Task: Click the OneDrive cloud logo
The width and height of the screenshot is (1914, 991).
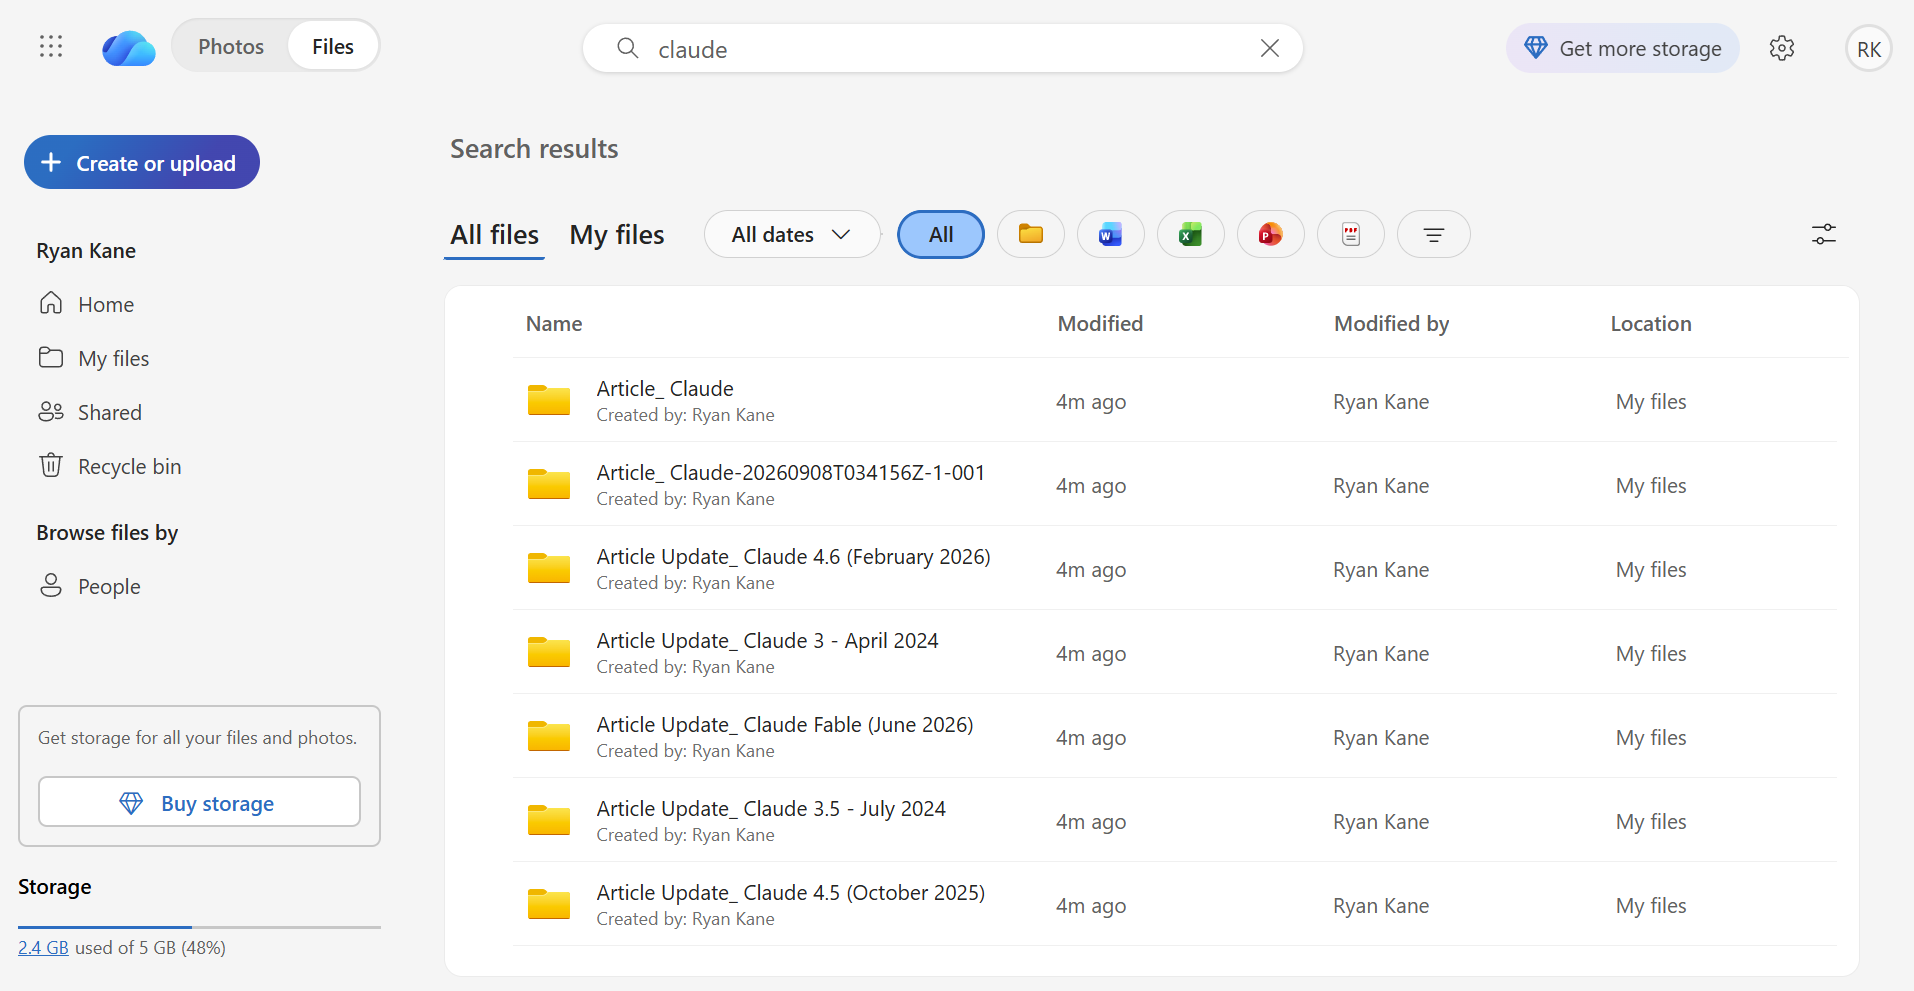Action: coord(129,47)
